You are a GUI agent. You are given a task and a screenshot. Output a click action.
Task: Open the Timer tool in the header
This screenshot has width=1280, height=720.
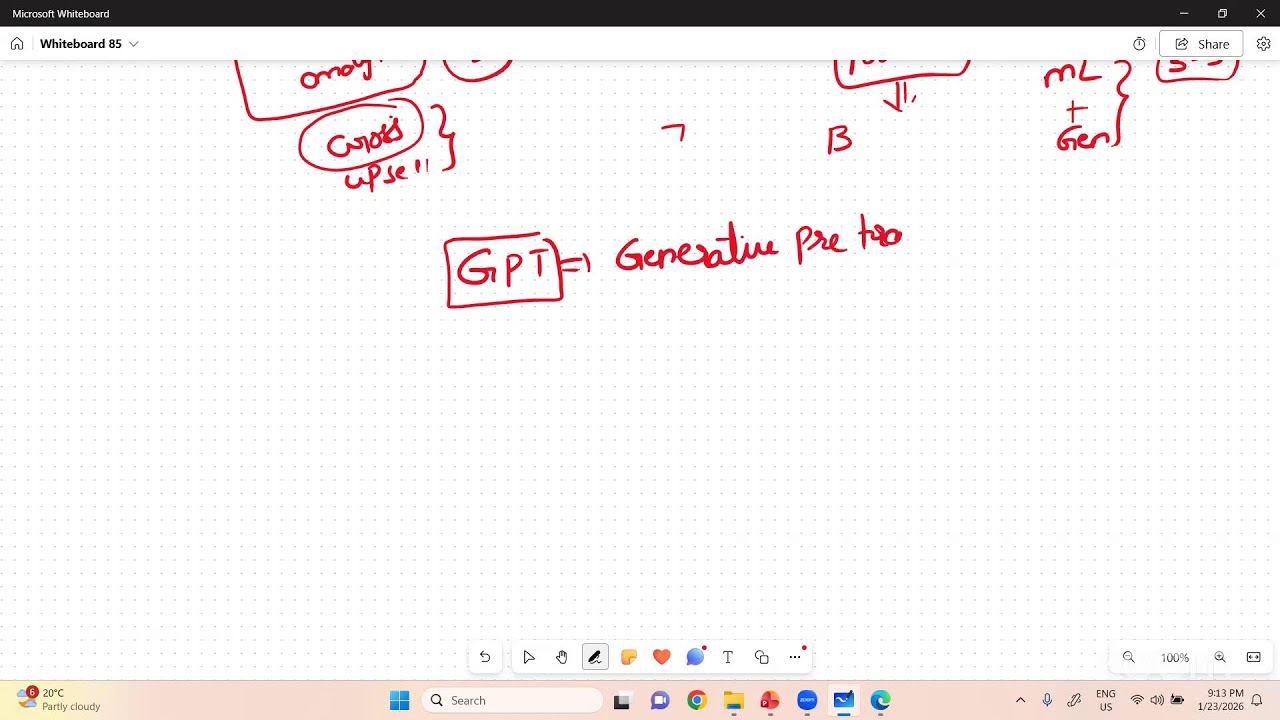click(x=1139, y=44)
